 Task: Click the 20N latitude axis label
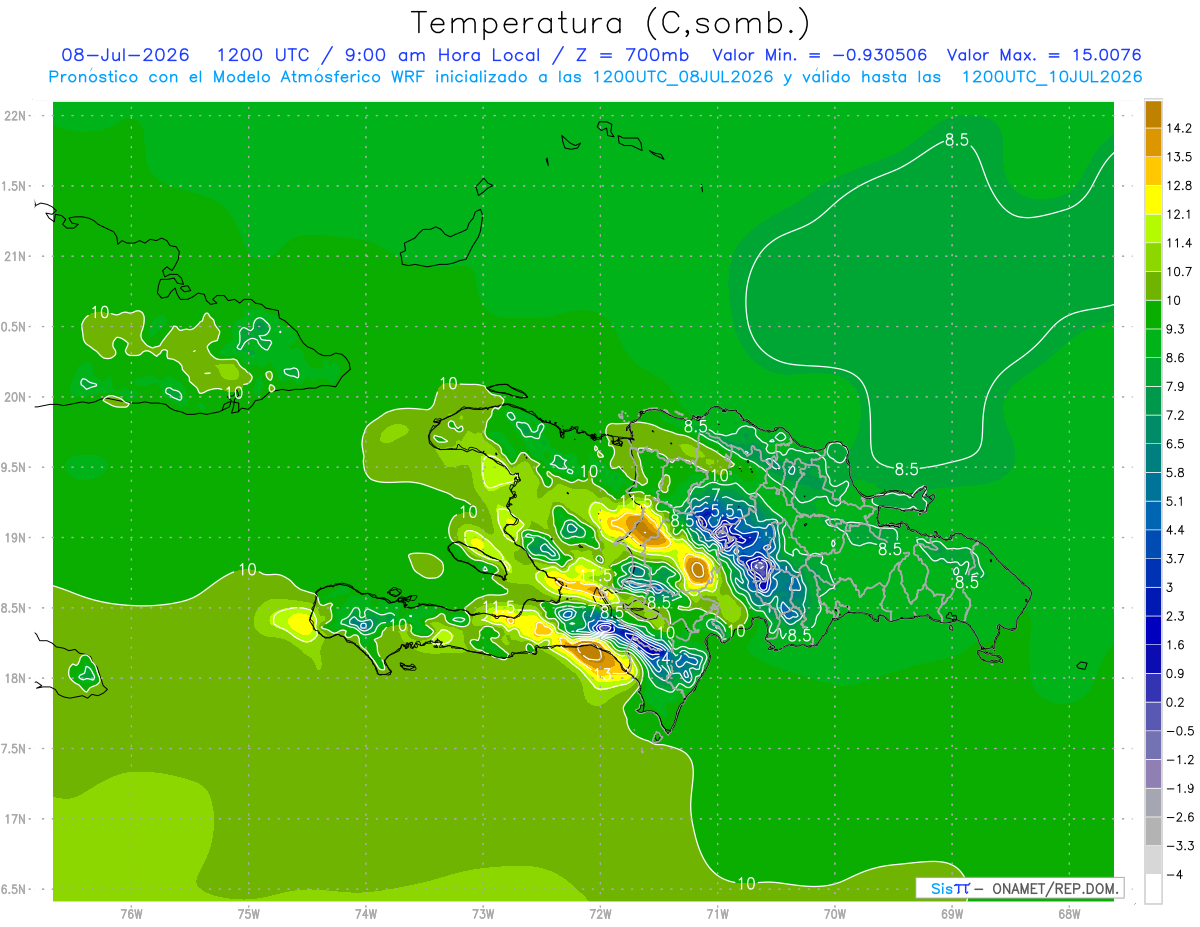[16, 397]
